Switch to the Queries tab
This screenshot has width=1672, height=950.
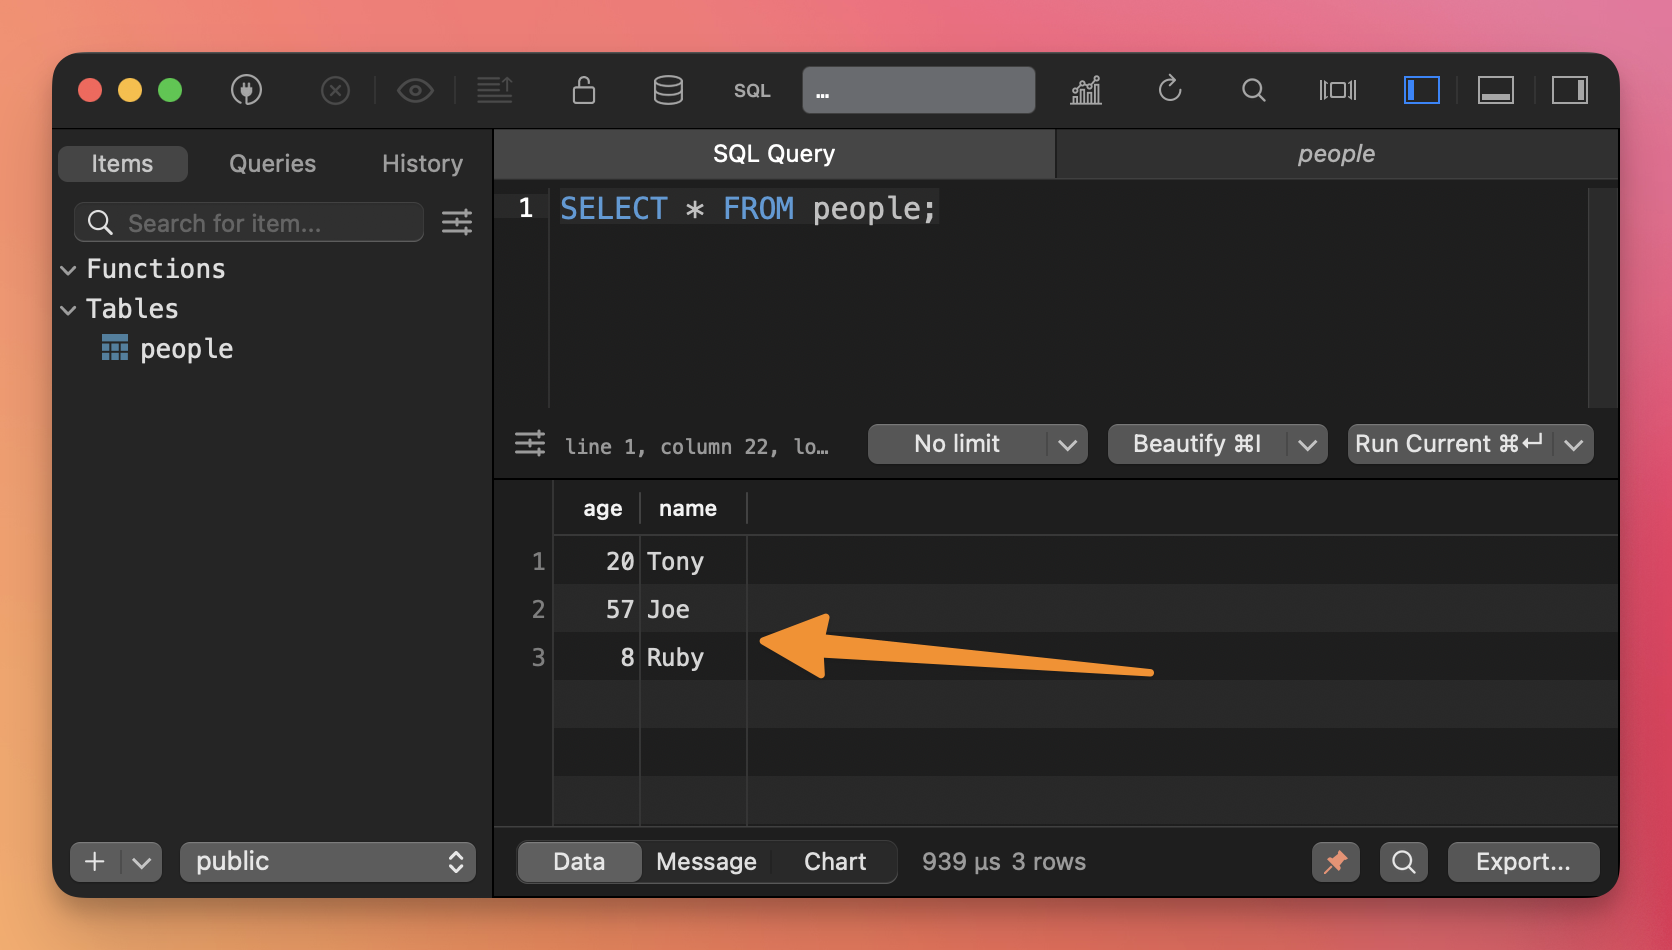pos(272,164)
